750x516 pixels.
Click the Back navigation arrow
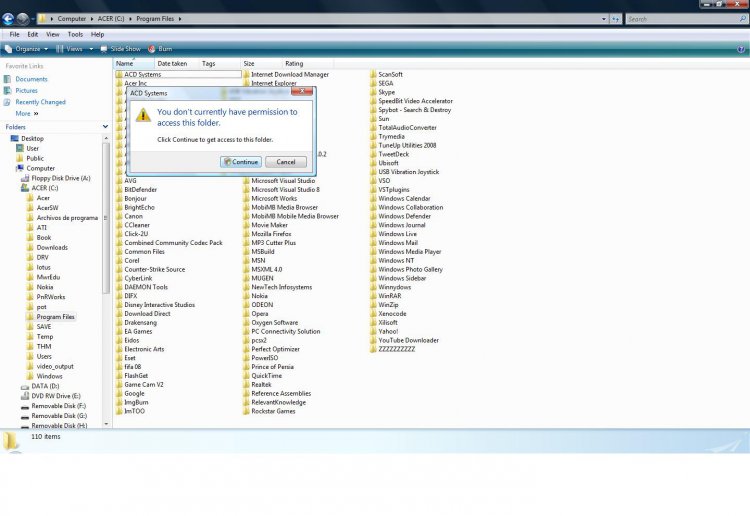click(8, 19)
